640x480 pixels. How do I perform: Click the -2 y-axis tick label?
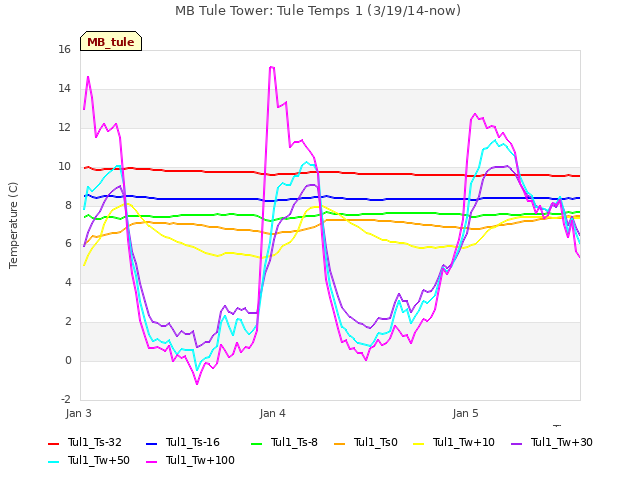tap(66, 399)
